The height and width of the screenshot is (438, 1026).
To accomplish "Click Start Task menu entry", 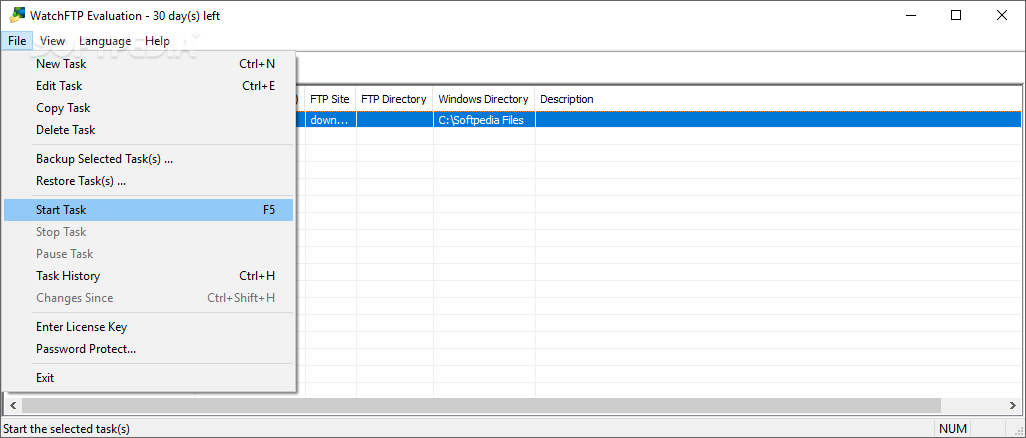I will click(149, 210).
